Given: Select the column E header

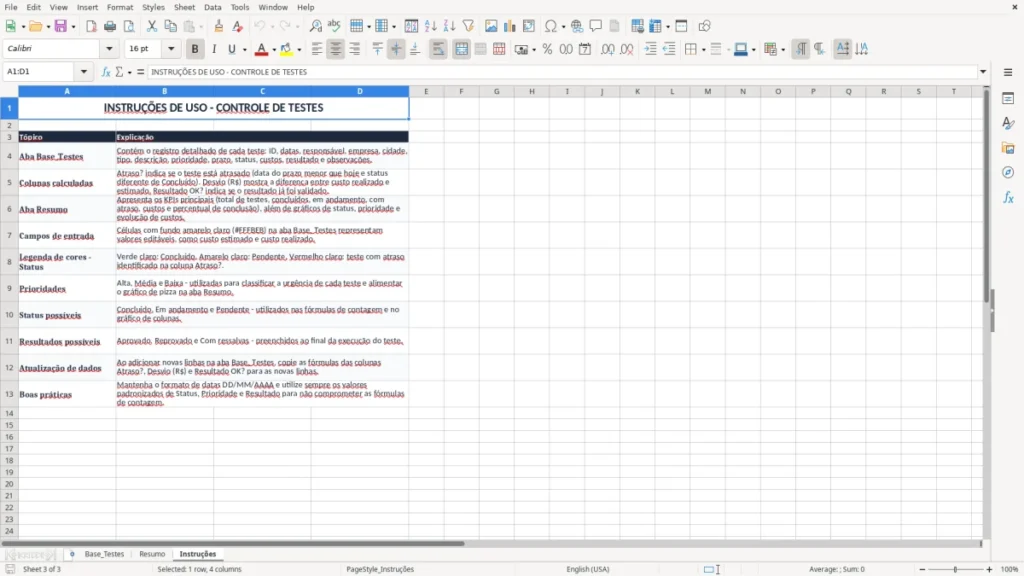Looking at the screenshot, I should point(426,91).
